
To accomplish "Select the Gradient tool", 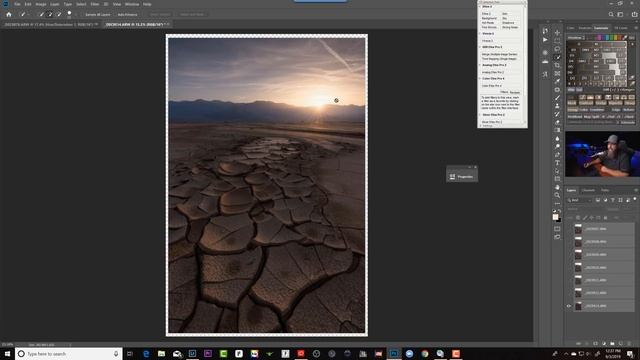I will (557, 130).
